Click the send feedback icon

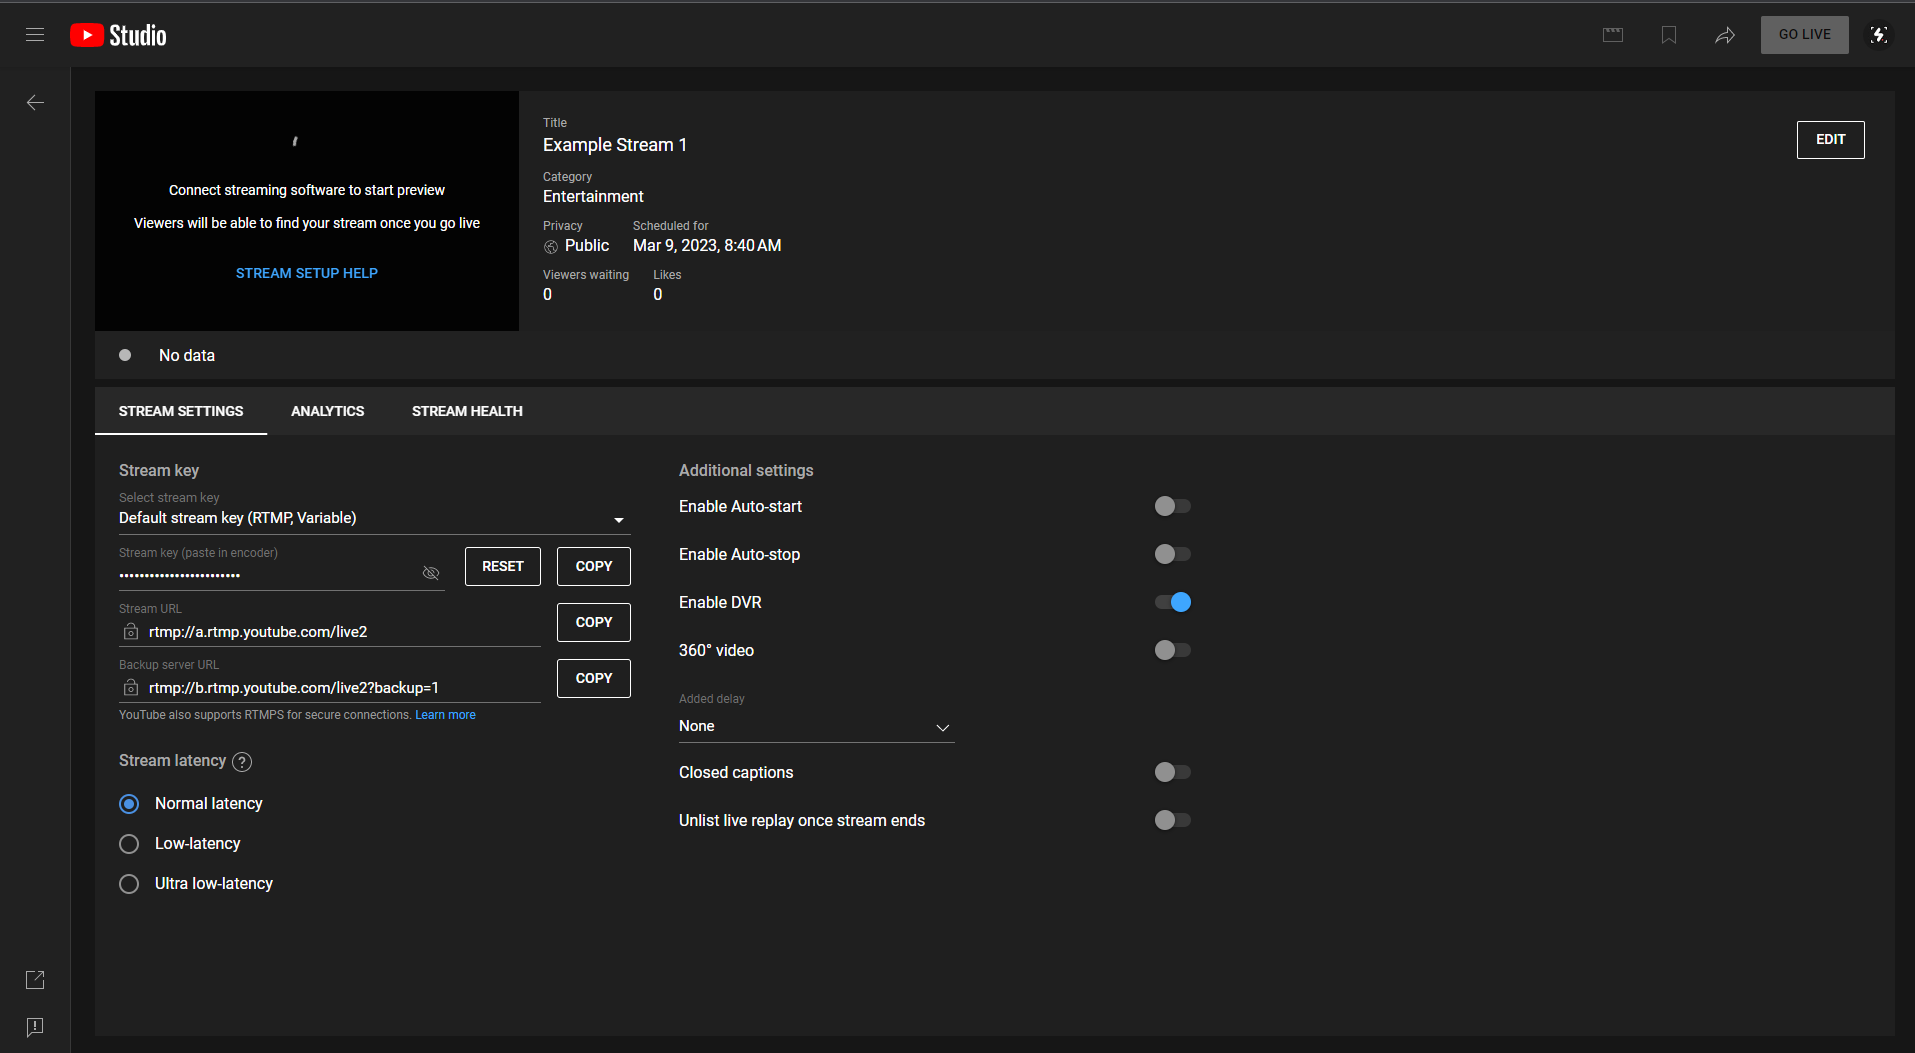(35, 1027)
